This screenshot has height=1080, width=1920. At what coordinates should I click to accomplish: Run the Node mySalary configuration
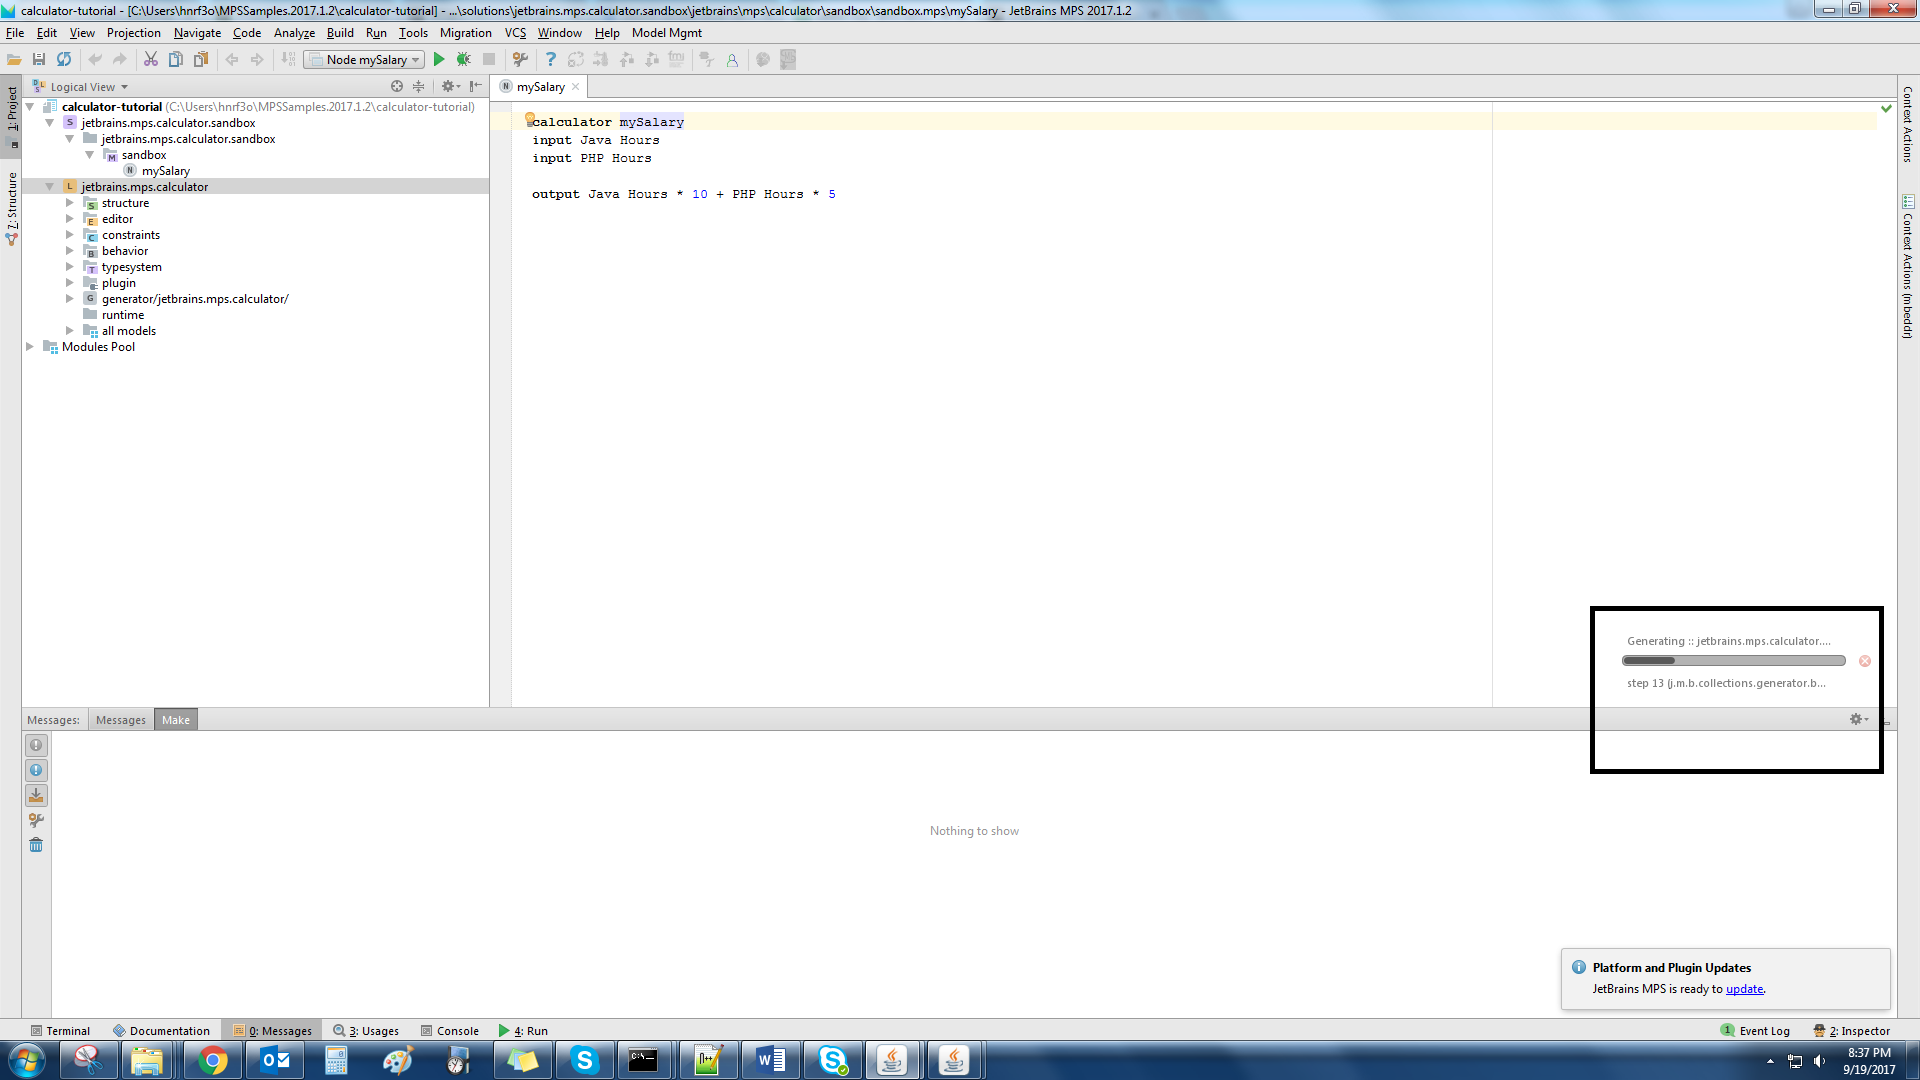tap(439, 60)
